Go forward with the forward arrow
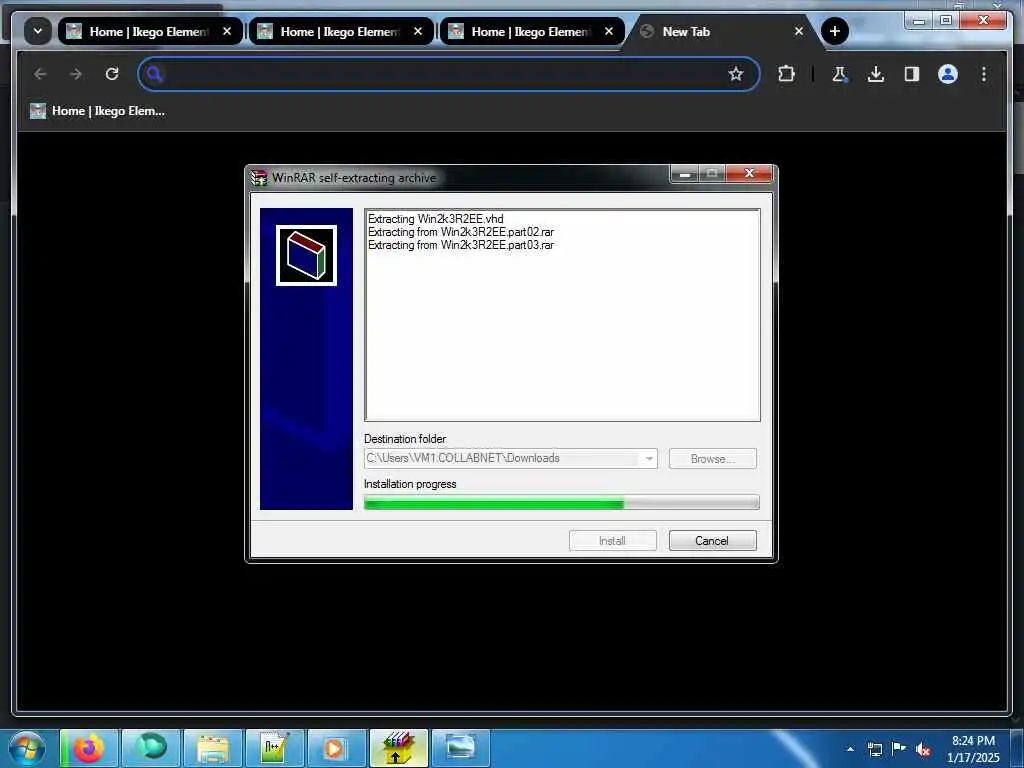Viewport: 1024px width, 768px height. click(76, 74)
